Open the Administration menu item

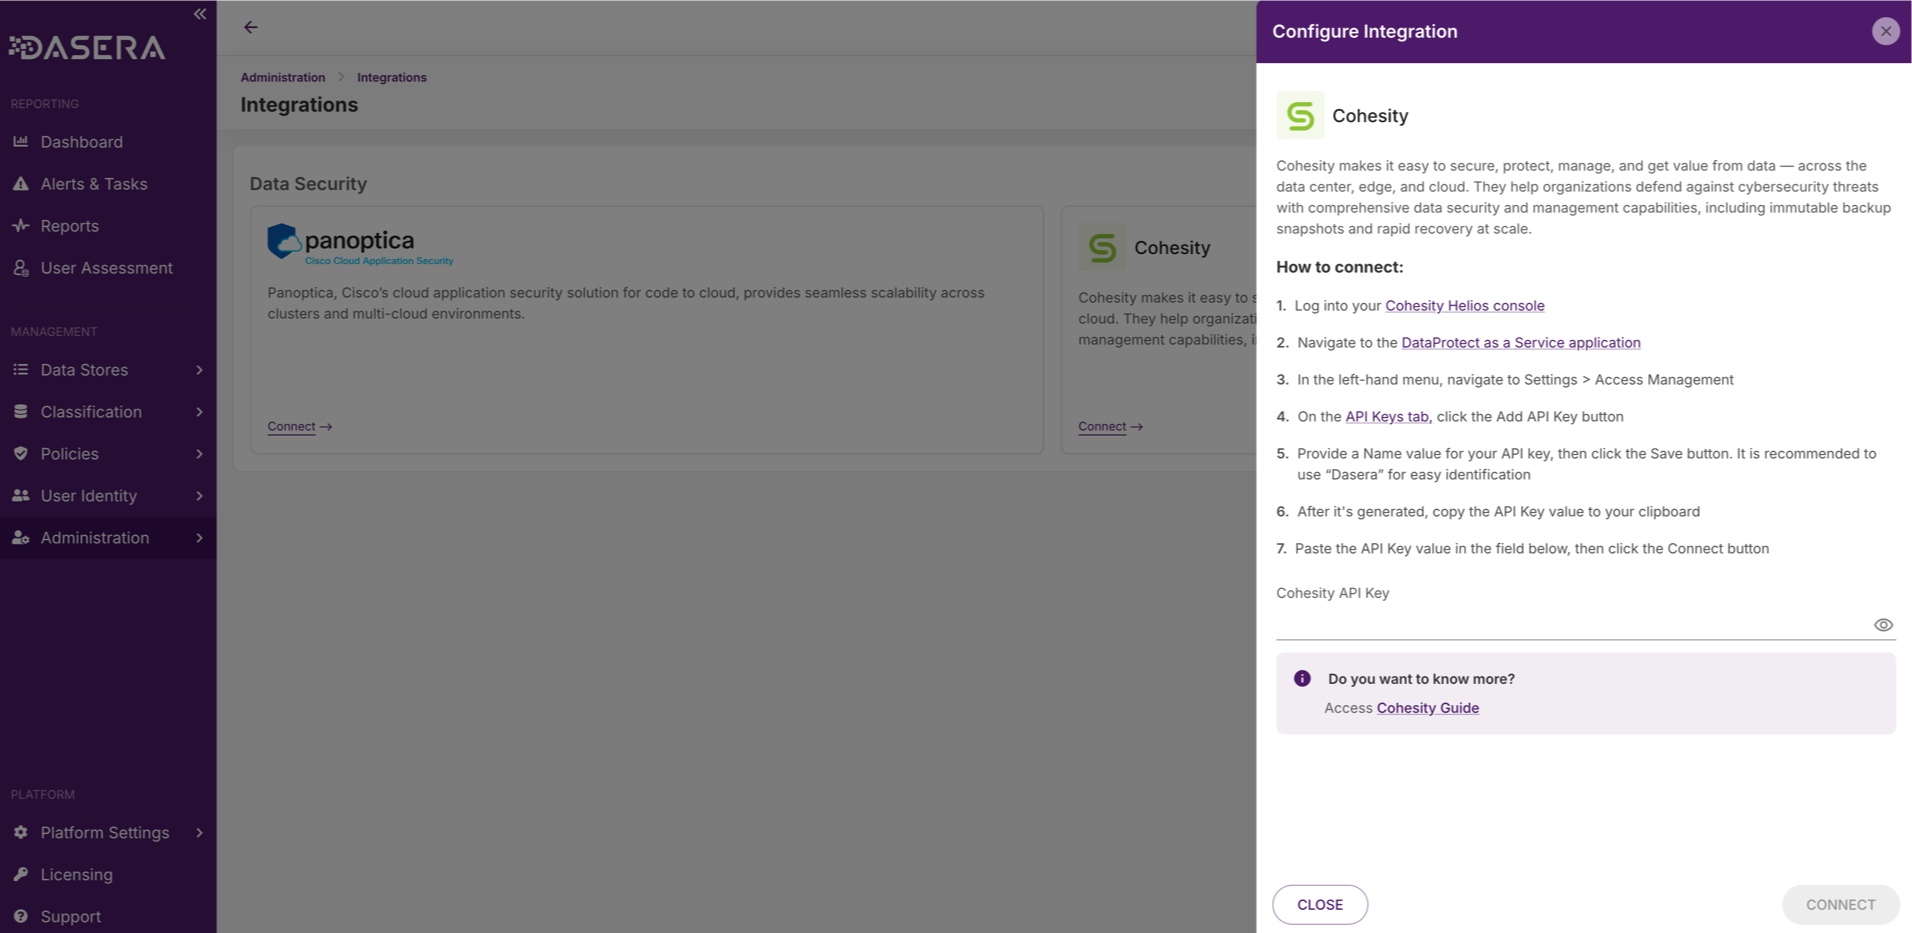pos(94,537)
